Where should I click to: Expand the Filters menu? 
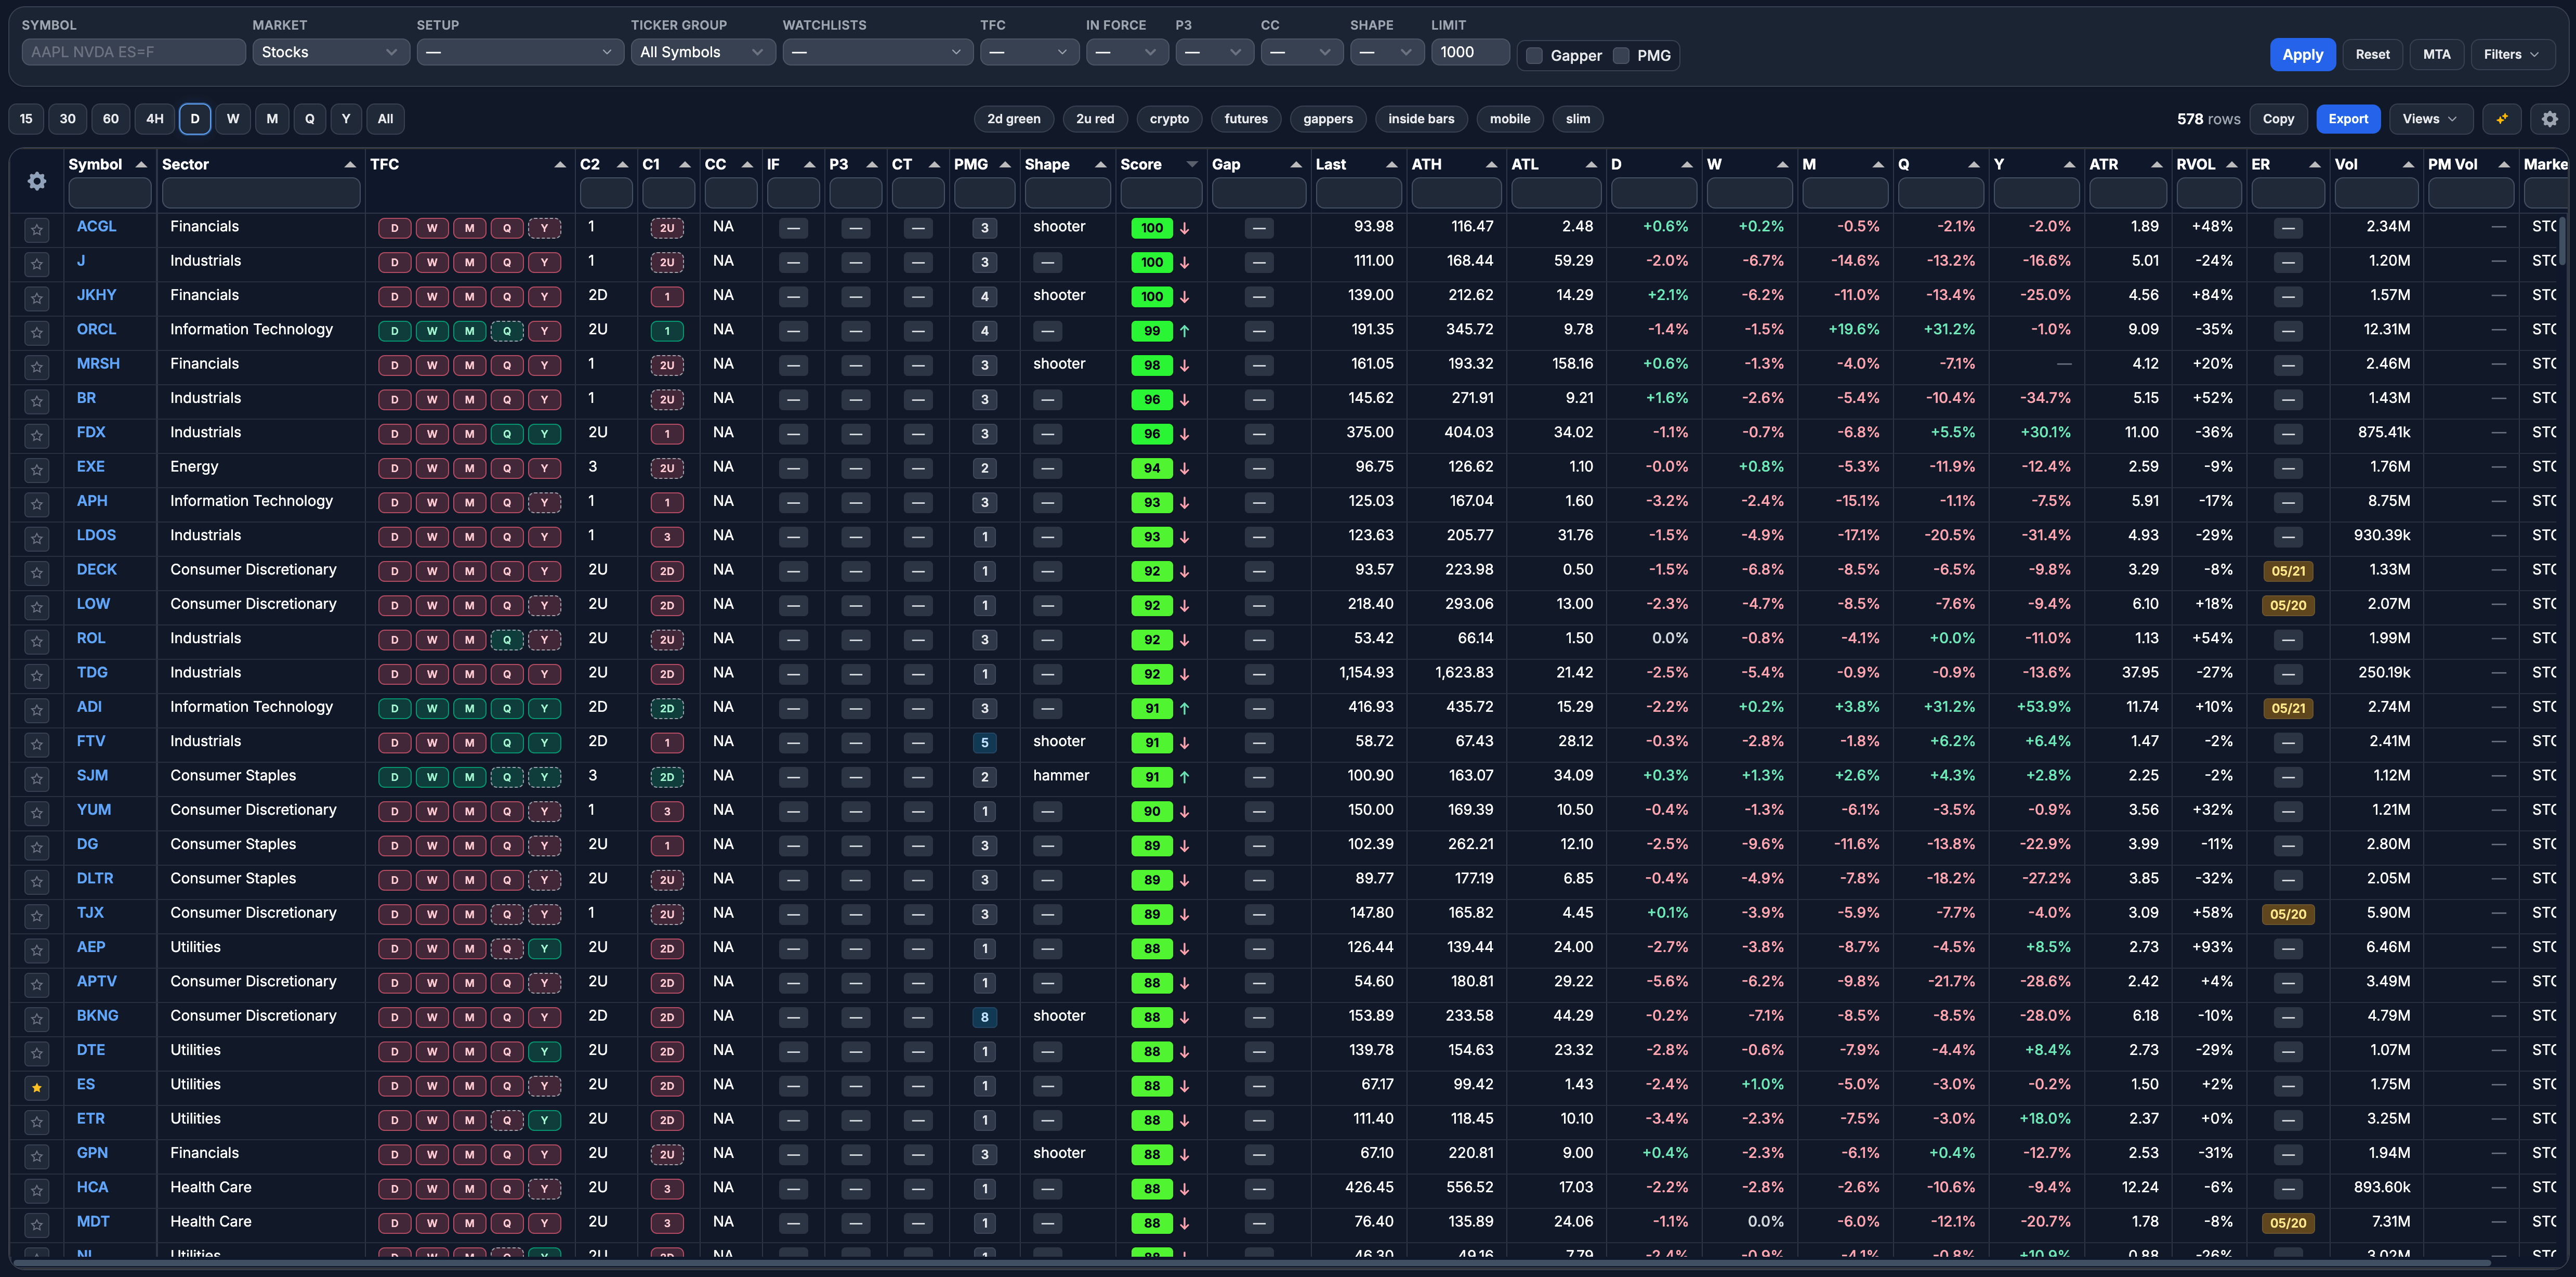click(2511, 55)
